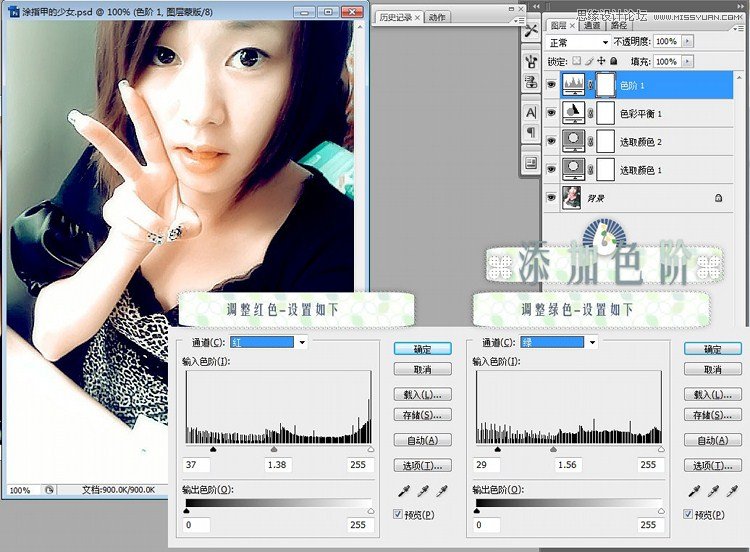This screenshot has width=750, height=552.
Task: Click the lock position icon
Action: pos(601,61)
